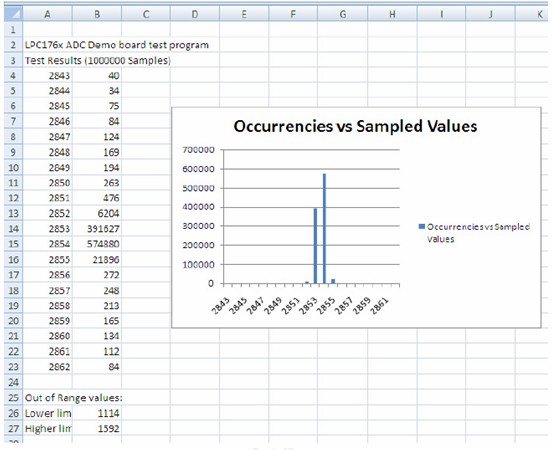This screenshot has height=450, width=553.
Task: Click the chart bar for 2853
Action: (315, 246)
